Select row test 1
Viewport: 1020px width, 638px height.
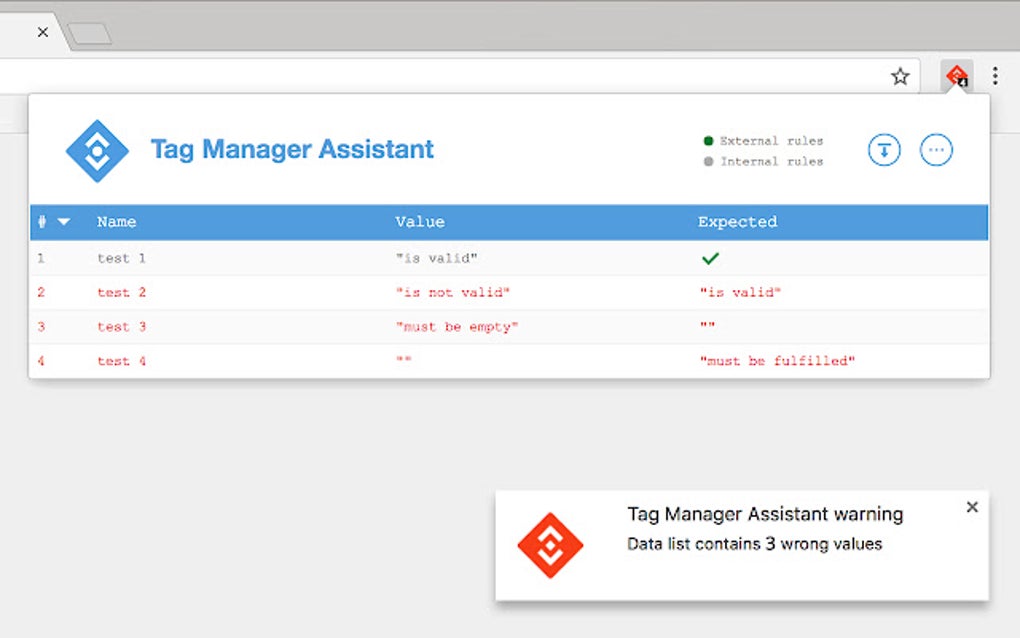coord(509,258)
